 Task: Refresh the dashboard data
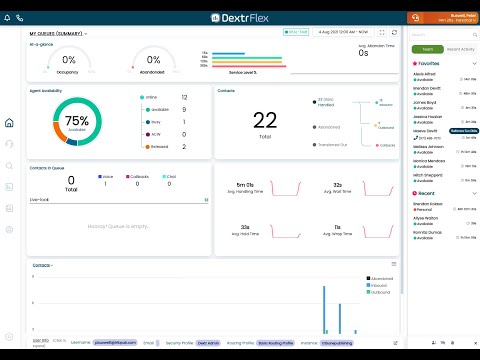394,32
